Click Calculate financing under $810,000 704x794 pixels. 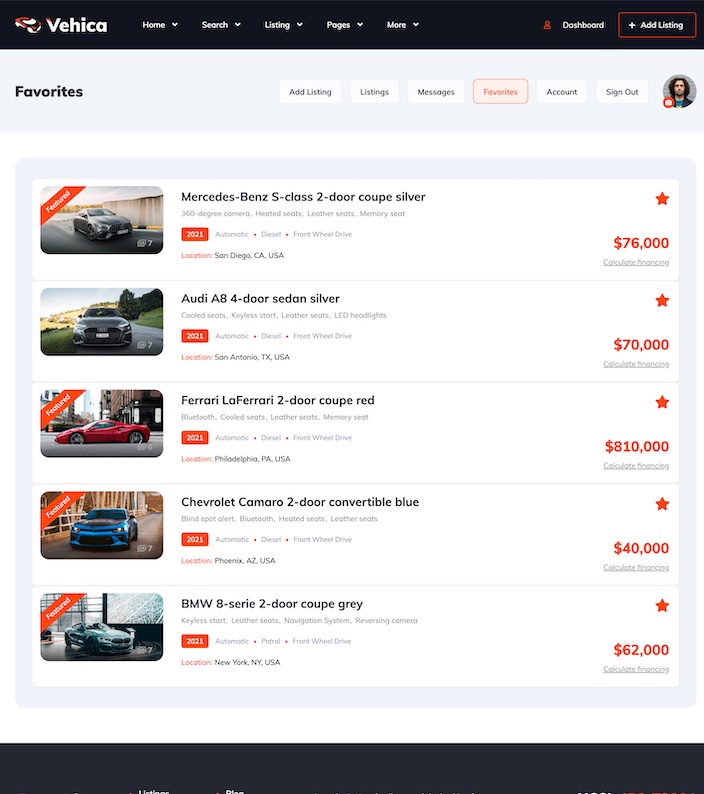point(636,466)
